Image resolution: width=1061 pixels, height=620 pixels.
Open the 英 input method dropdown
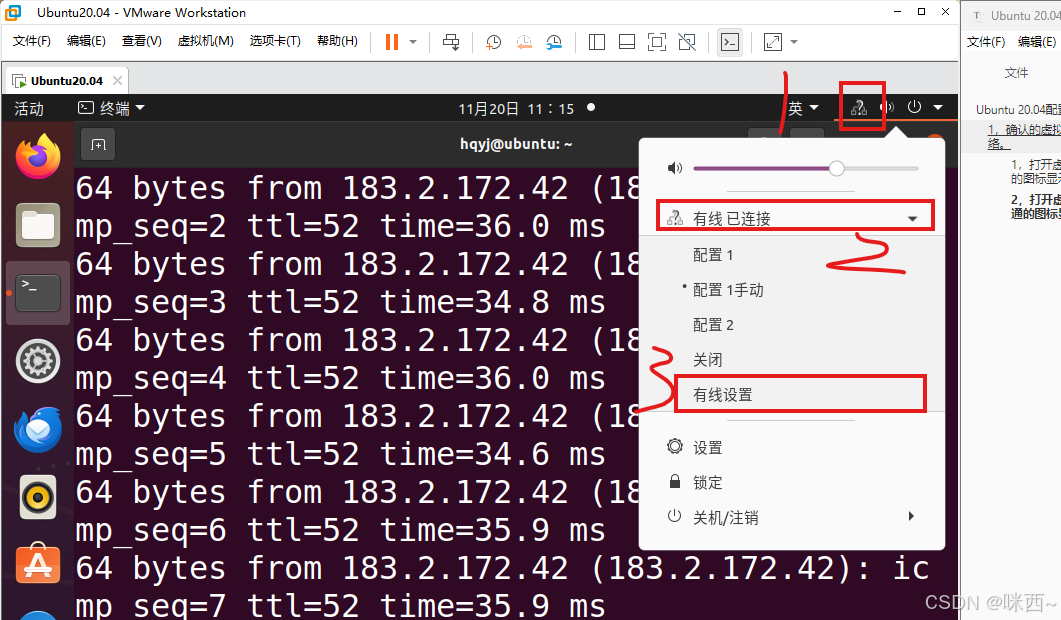(x=803, y=108)
